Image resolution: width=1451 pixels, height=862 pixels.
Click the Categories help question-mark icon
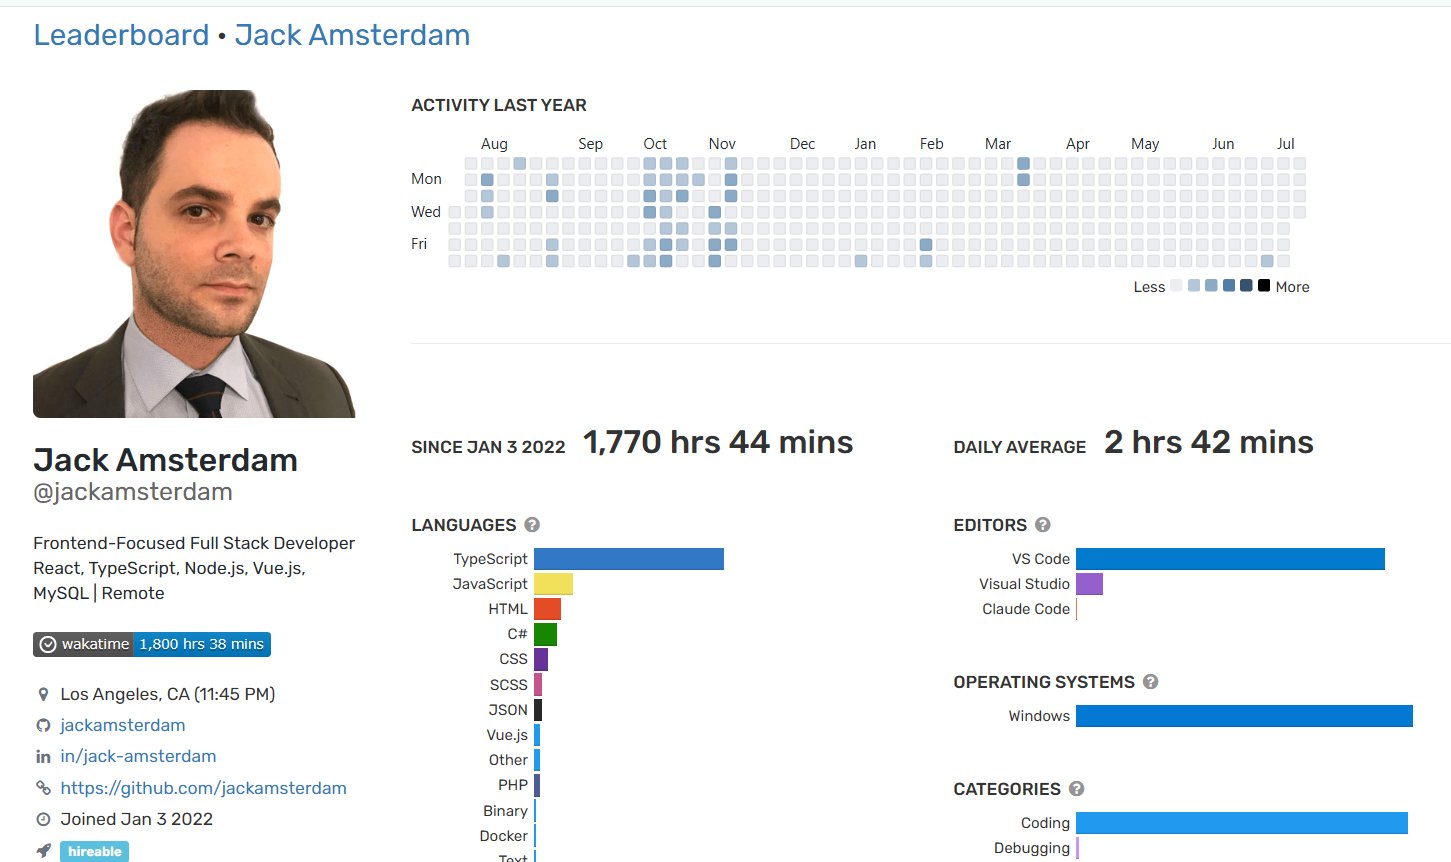click(x=1076, y=789)
